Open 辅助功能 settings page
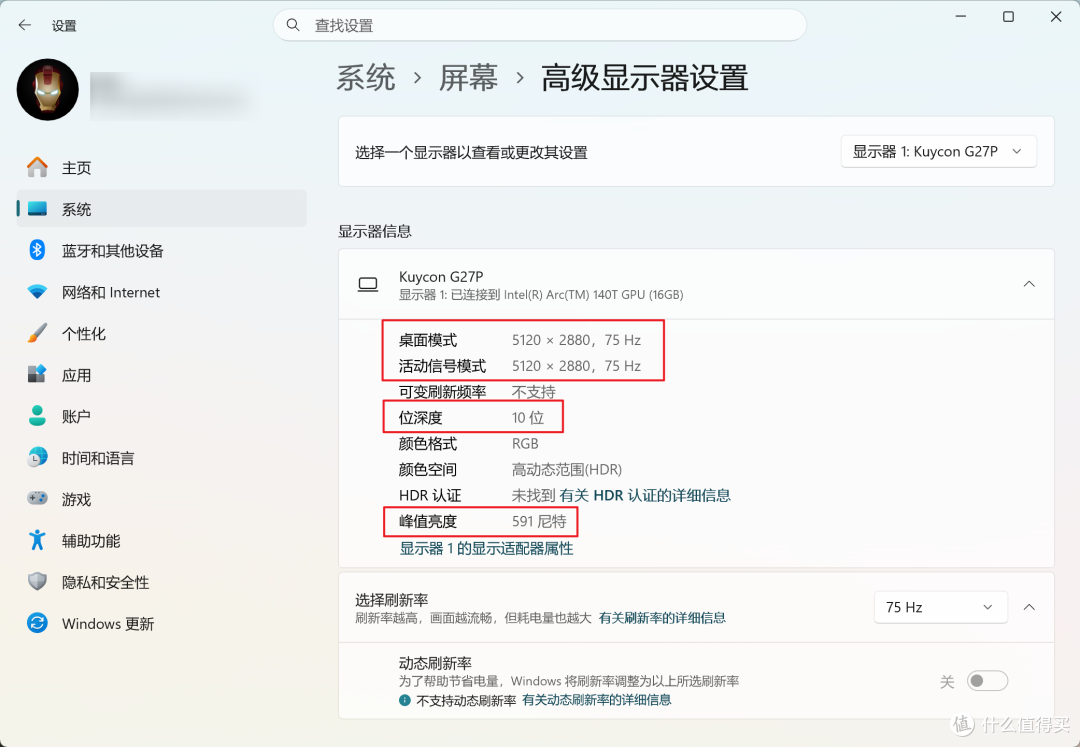Screen dimensions: 1080x747 pyautogui.click(x=161, y=540)
